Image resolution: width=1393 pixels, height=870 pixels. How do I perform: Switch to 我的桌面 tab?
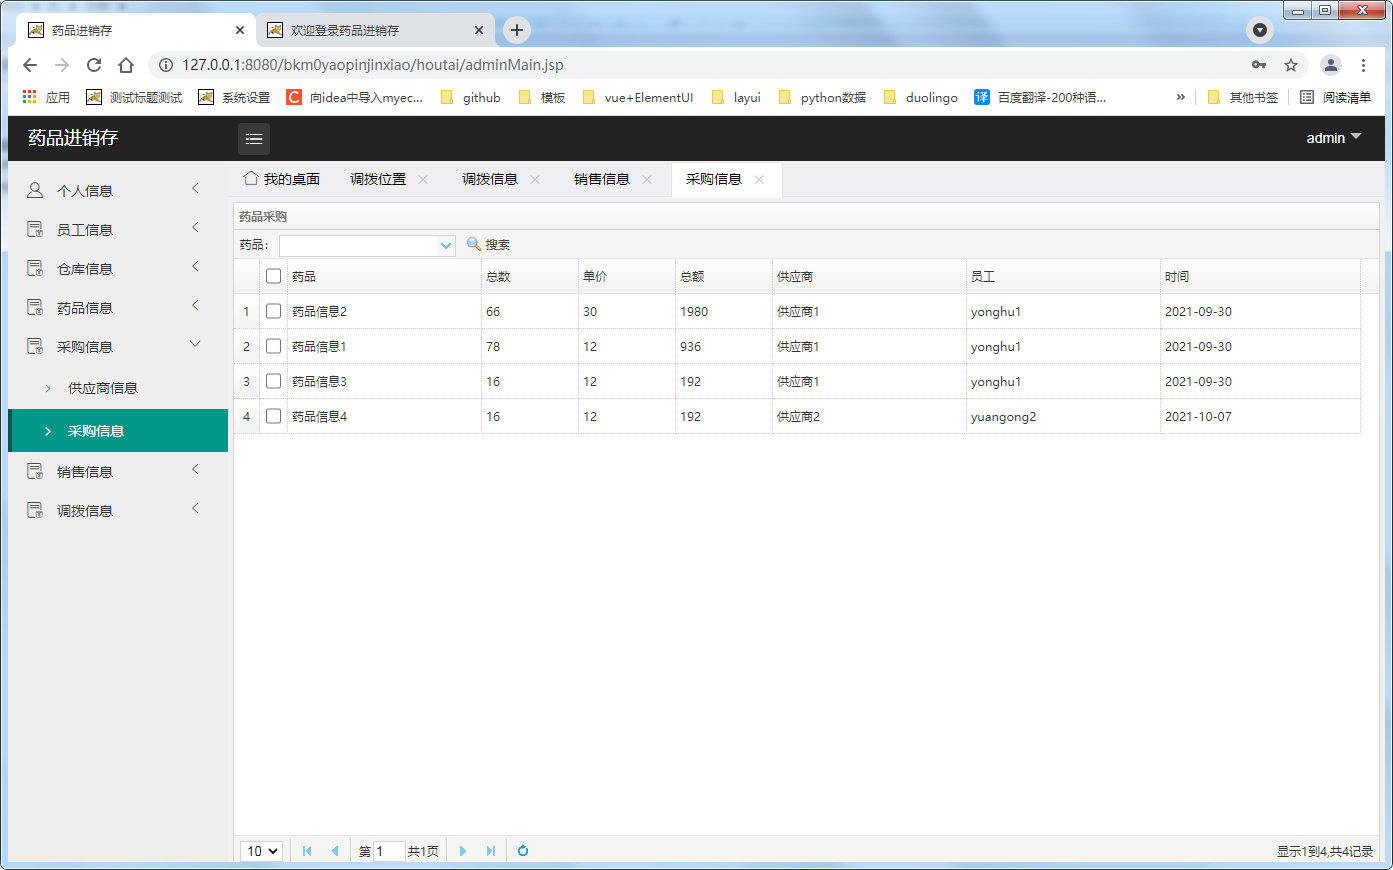[282, 179]
